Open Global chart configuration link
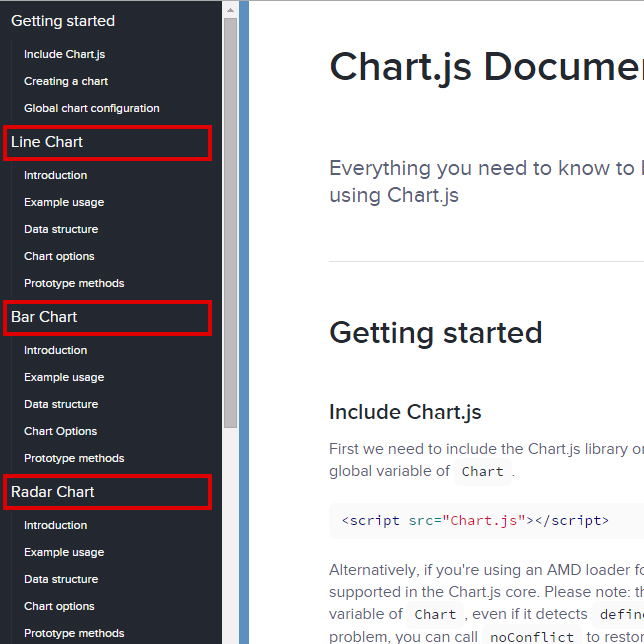The height and width of the screenshot is (644, 644). pos(92,108)
